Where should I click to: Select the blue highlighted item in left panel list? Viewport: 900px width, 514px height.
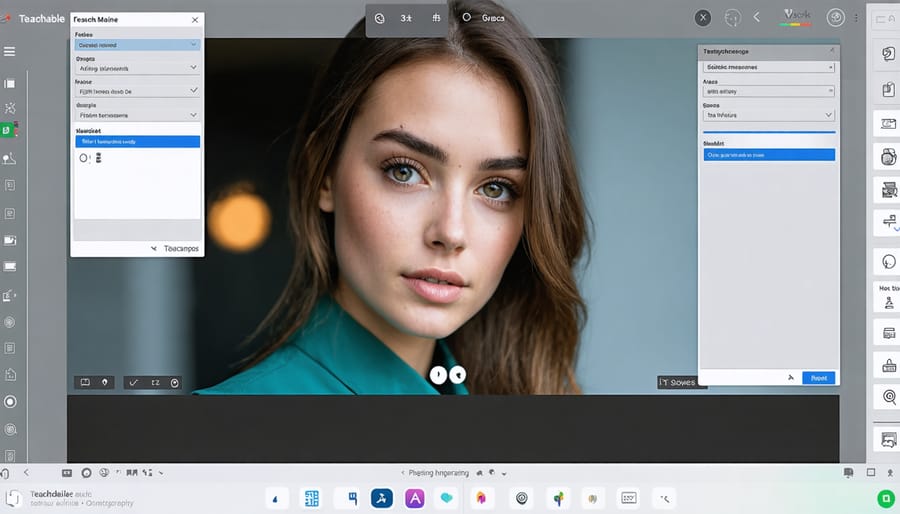137,142
